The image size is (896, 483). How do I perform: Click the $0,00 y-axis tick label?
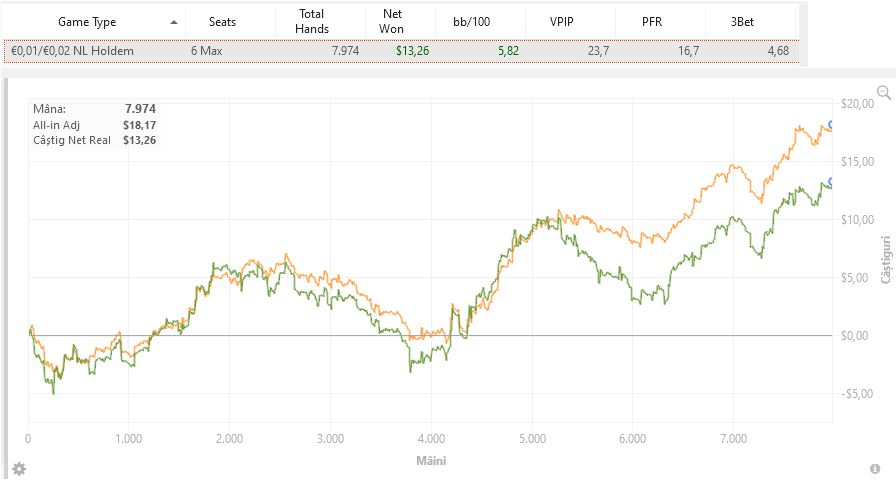click(x=854, y=336)
